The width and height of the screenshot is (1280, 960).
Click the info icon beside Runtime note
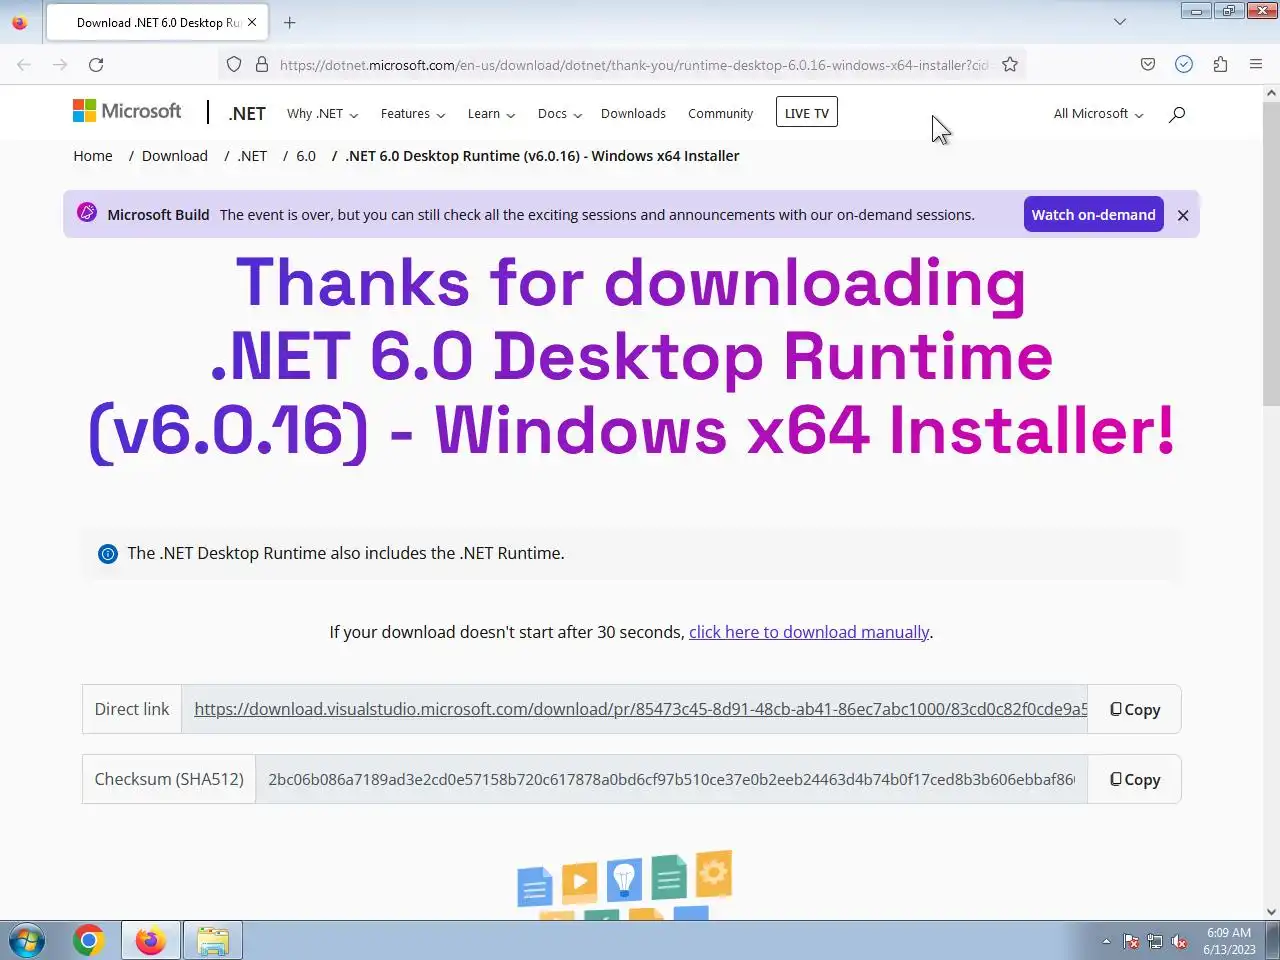(108, 554)
